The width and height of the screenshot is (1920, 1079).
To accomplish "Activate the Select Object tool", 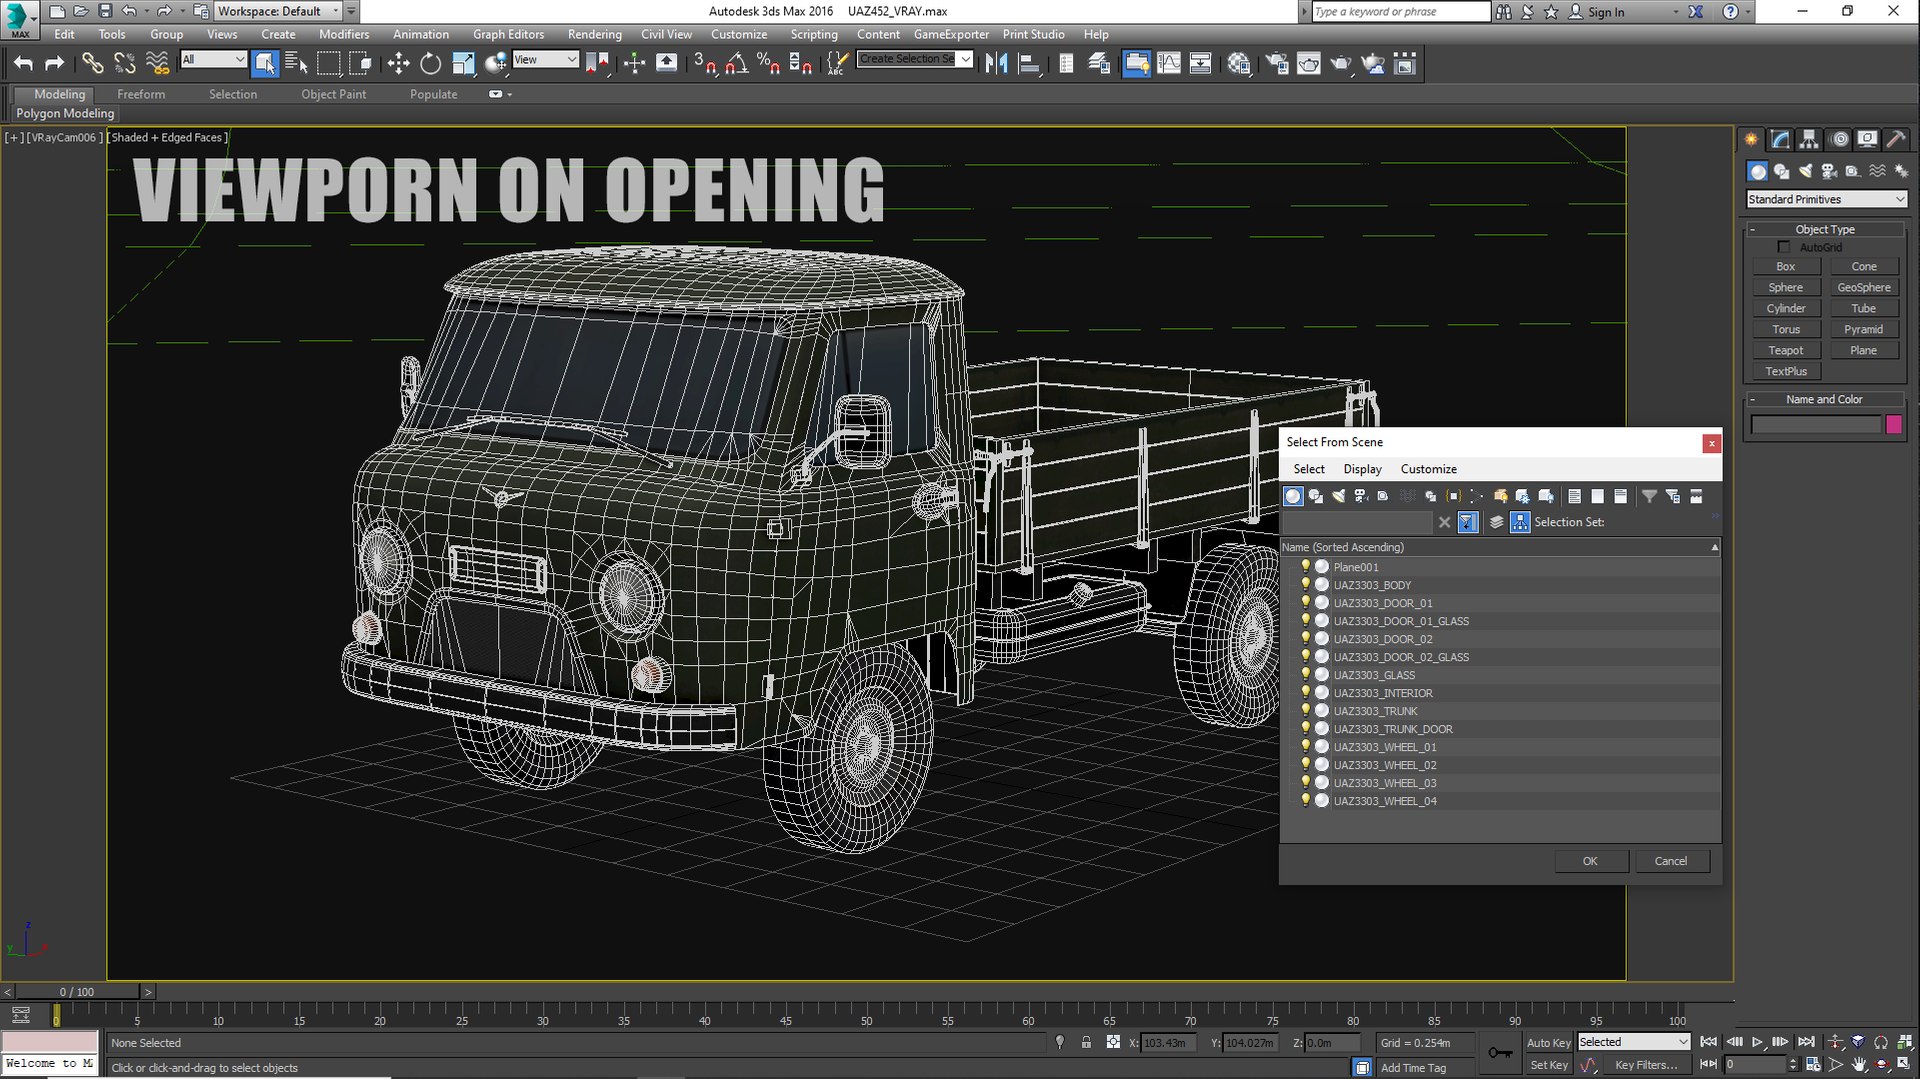I will (264, 64).
